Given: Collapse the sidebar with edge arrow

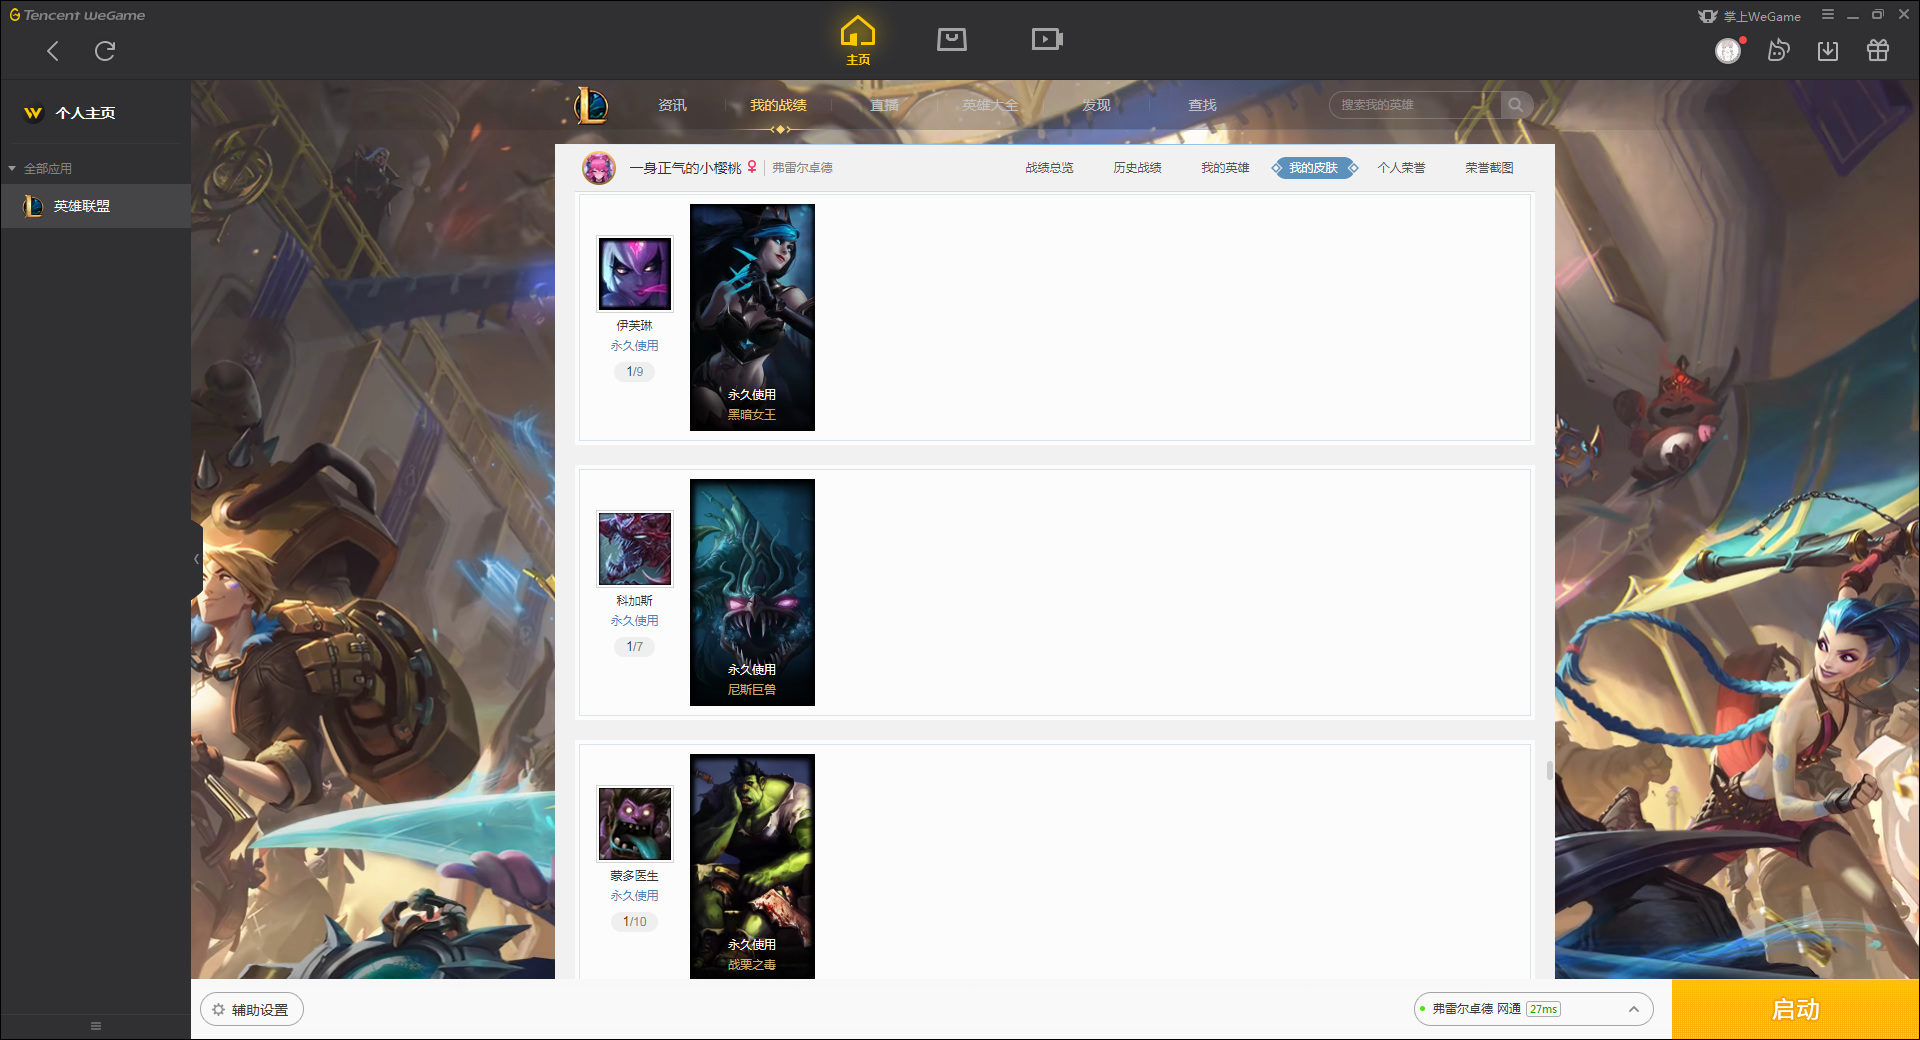Looking at the screenshot, I should [x=196, y=559].
